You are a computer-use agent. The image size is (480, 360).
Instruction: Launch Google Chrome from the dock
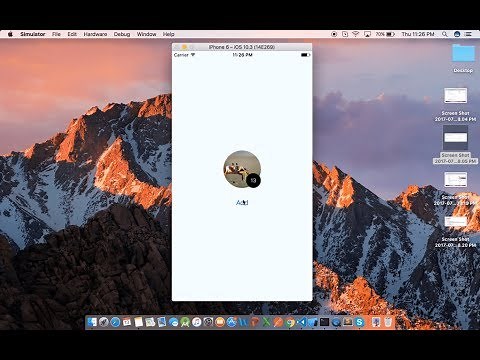pyautogui.click(x=290, y=322)
